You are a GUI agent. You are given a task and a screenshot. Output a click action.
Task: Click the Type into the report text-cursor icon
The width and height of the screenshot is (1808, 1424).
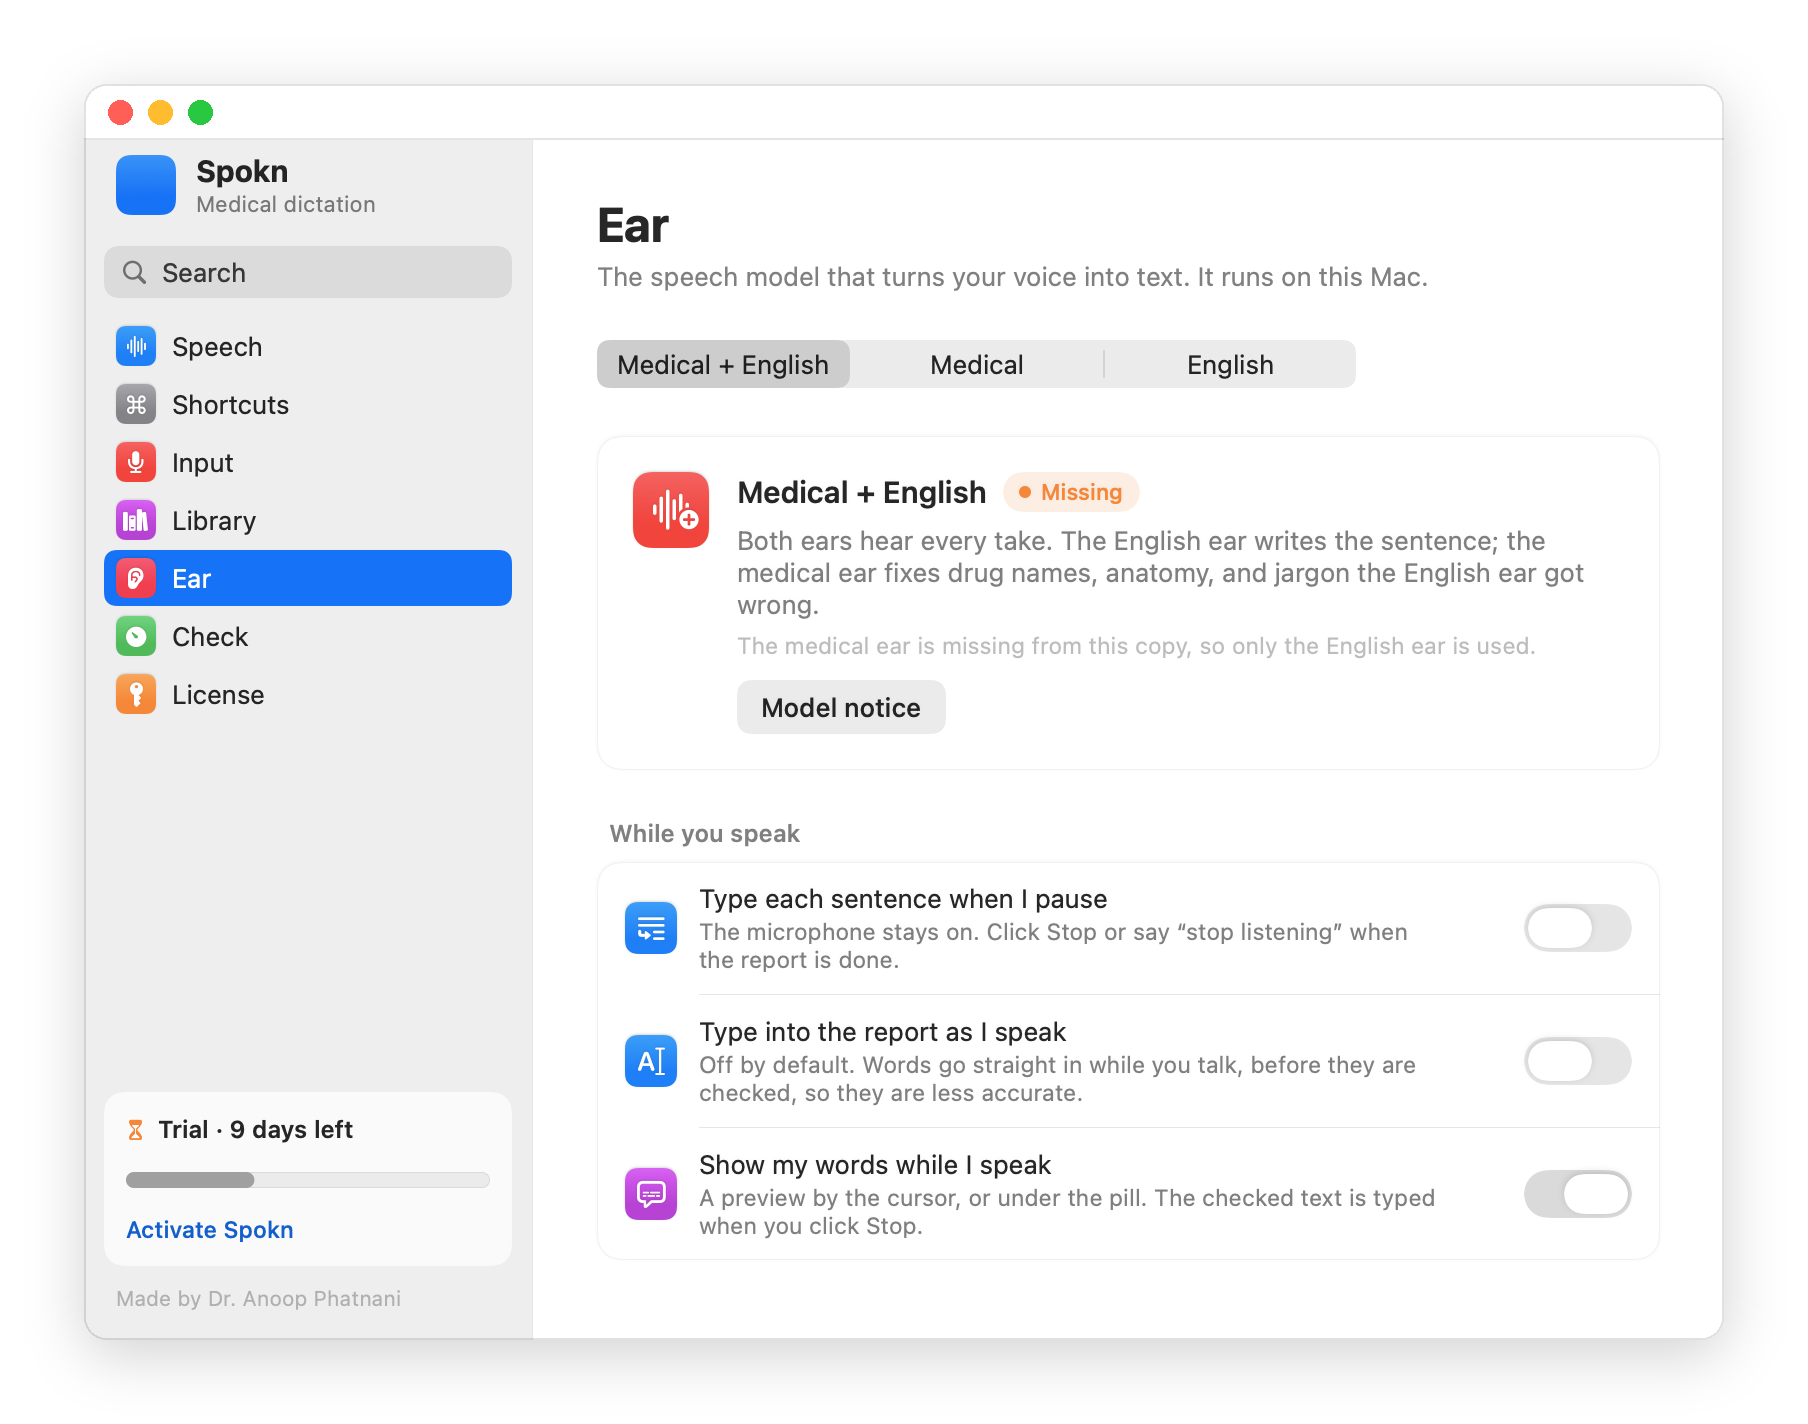(x=651, y=1061)
